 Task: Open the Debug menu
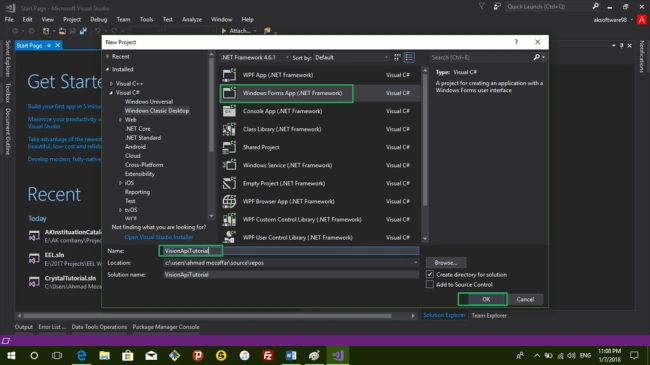(99, 19)
